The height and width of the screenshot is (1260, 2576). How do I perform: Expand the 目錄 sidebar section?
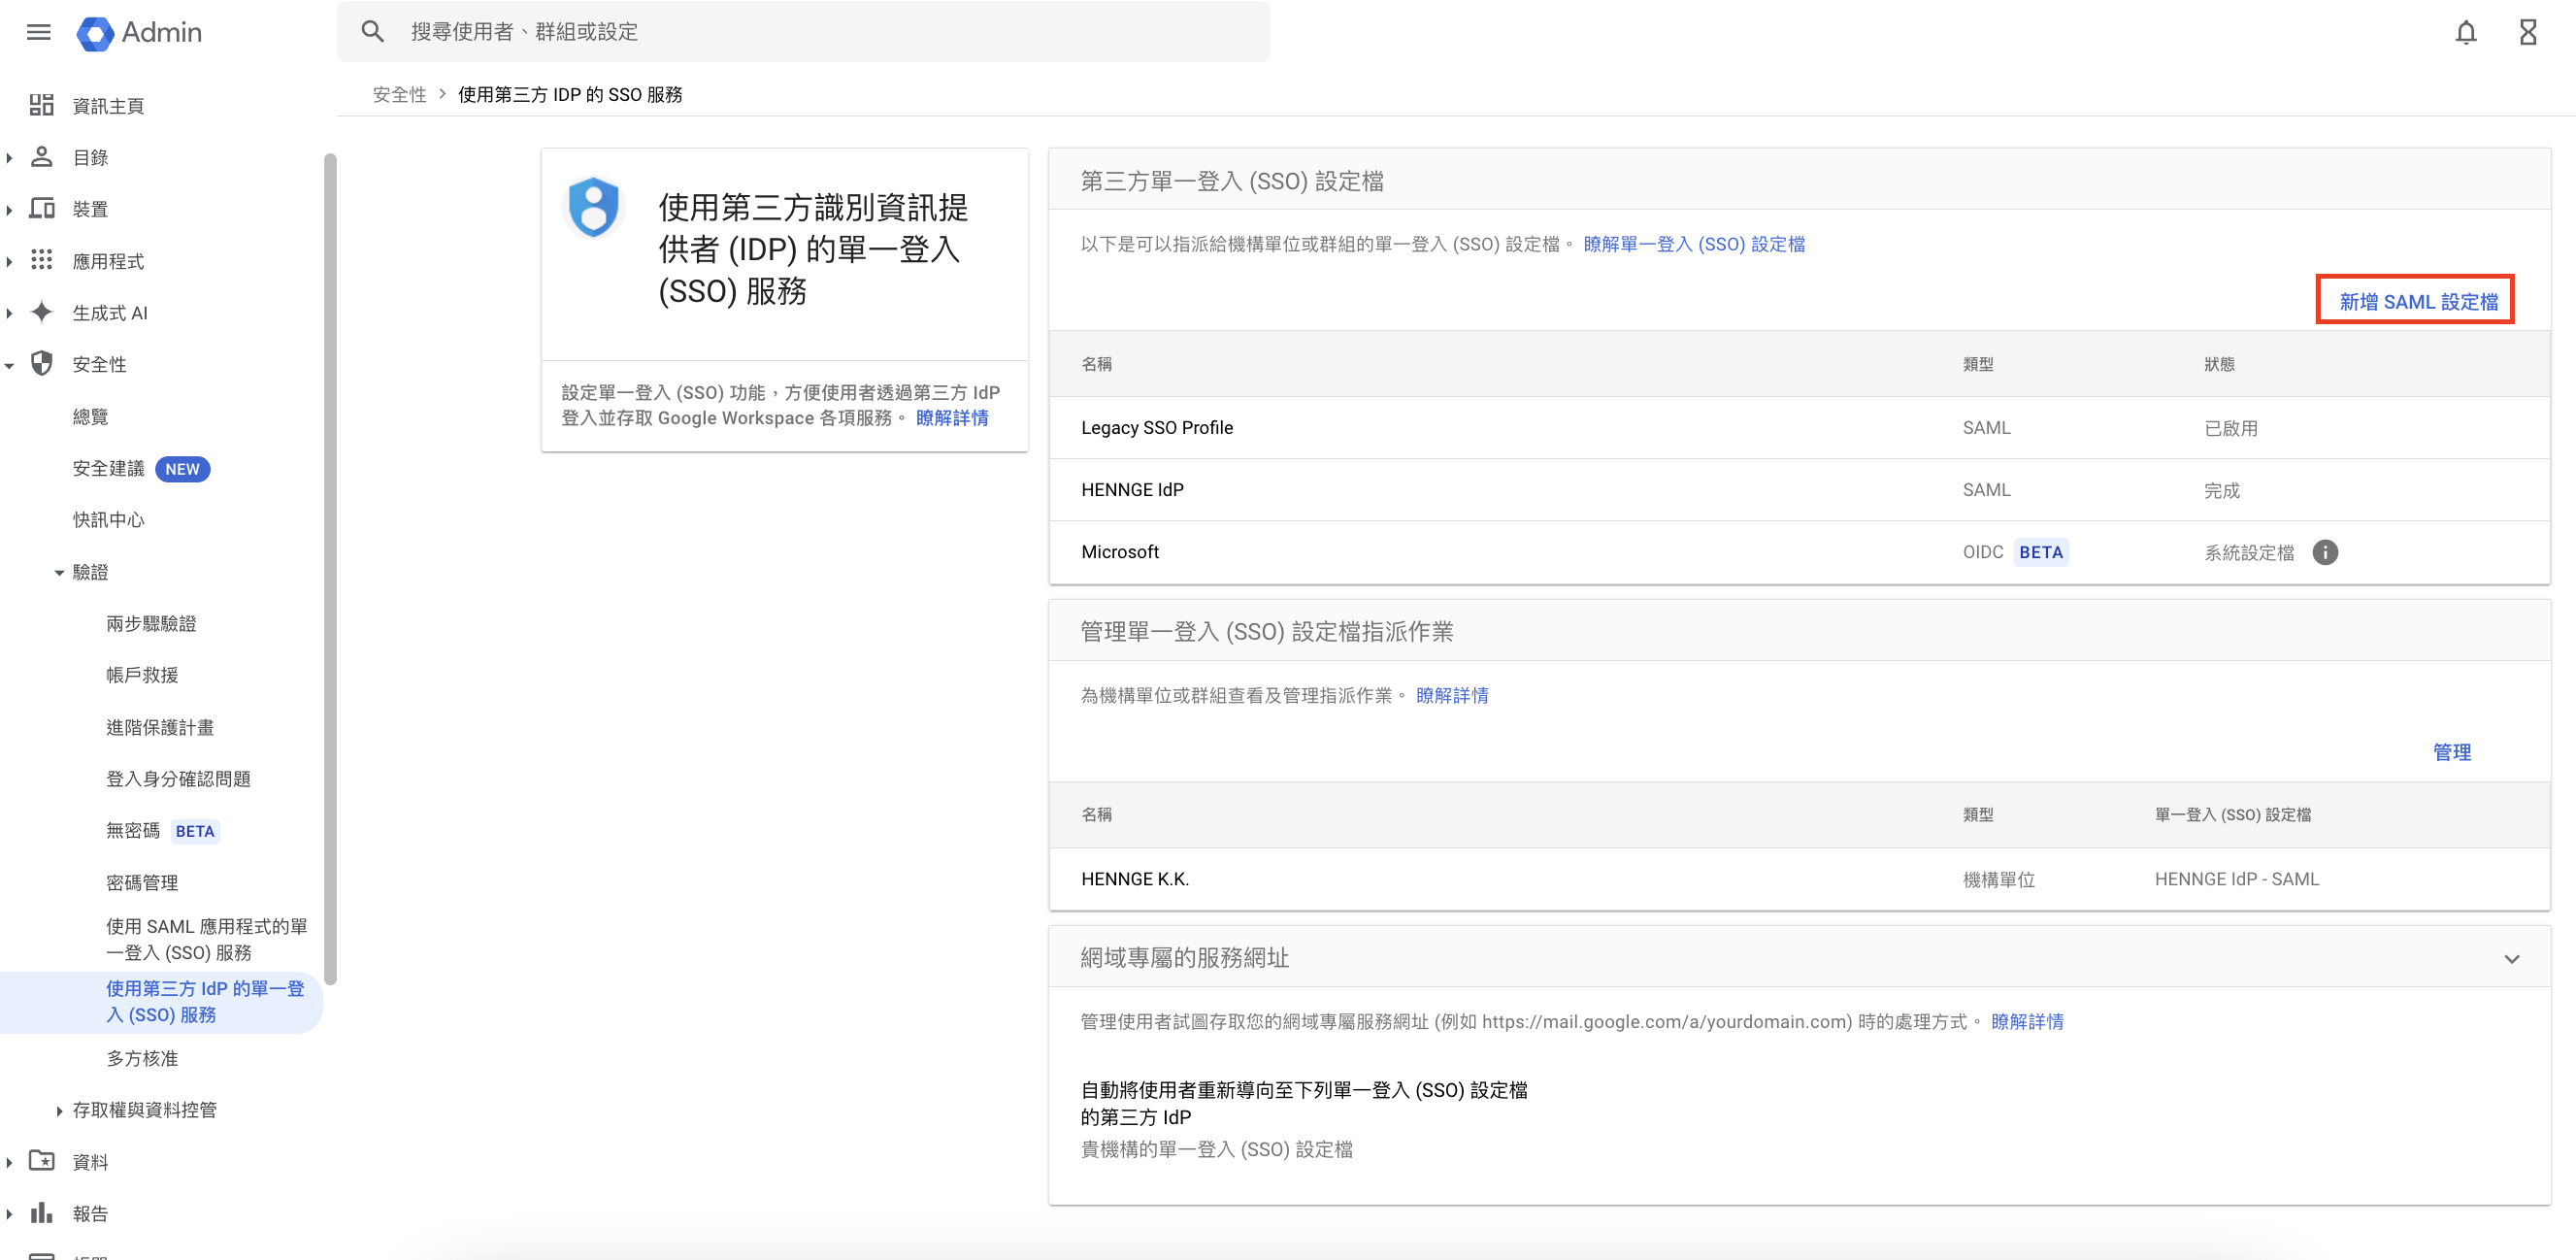9,157
